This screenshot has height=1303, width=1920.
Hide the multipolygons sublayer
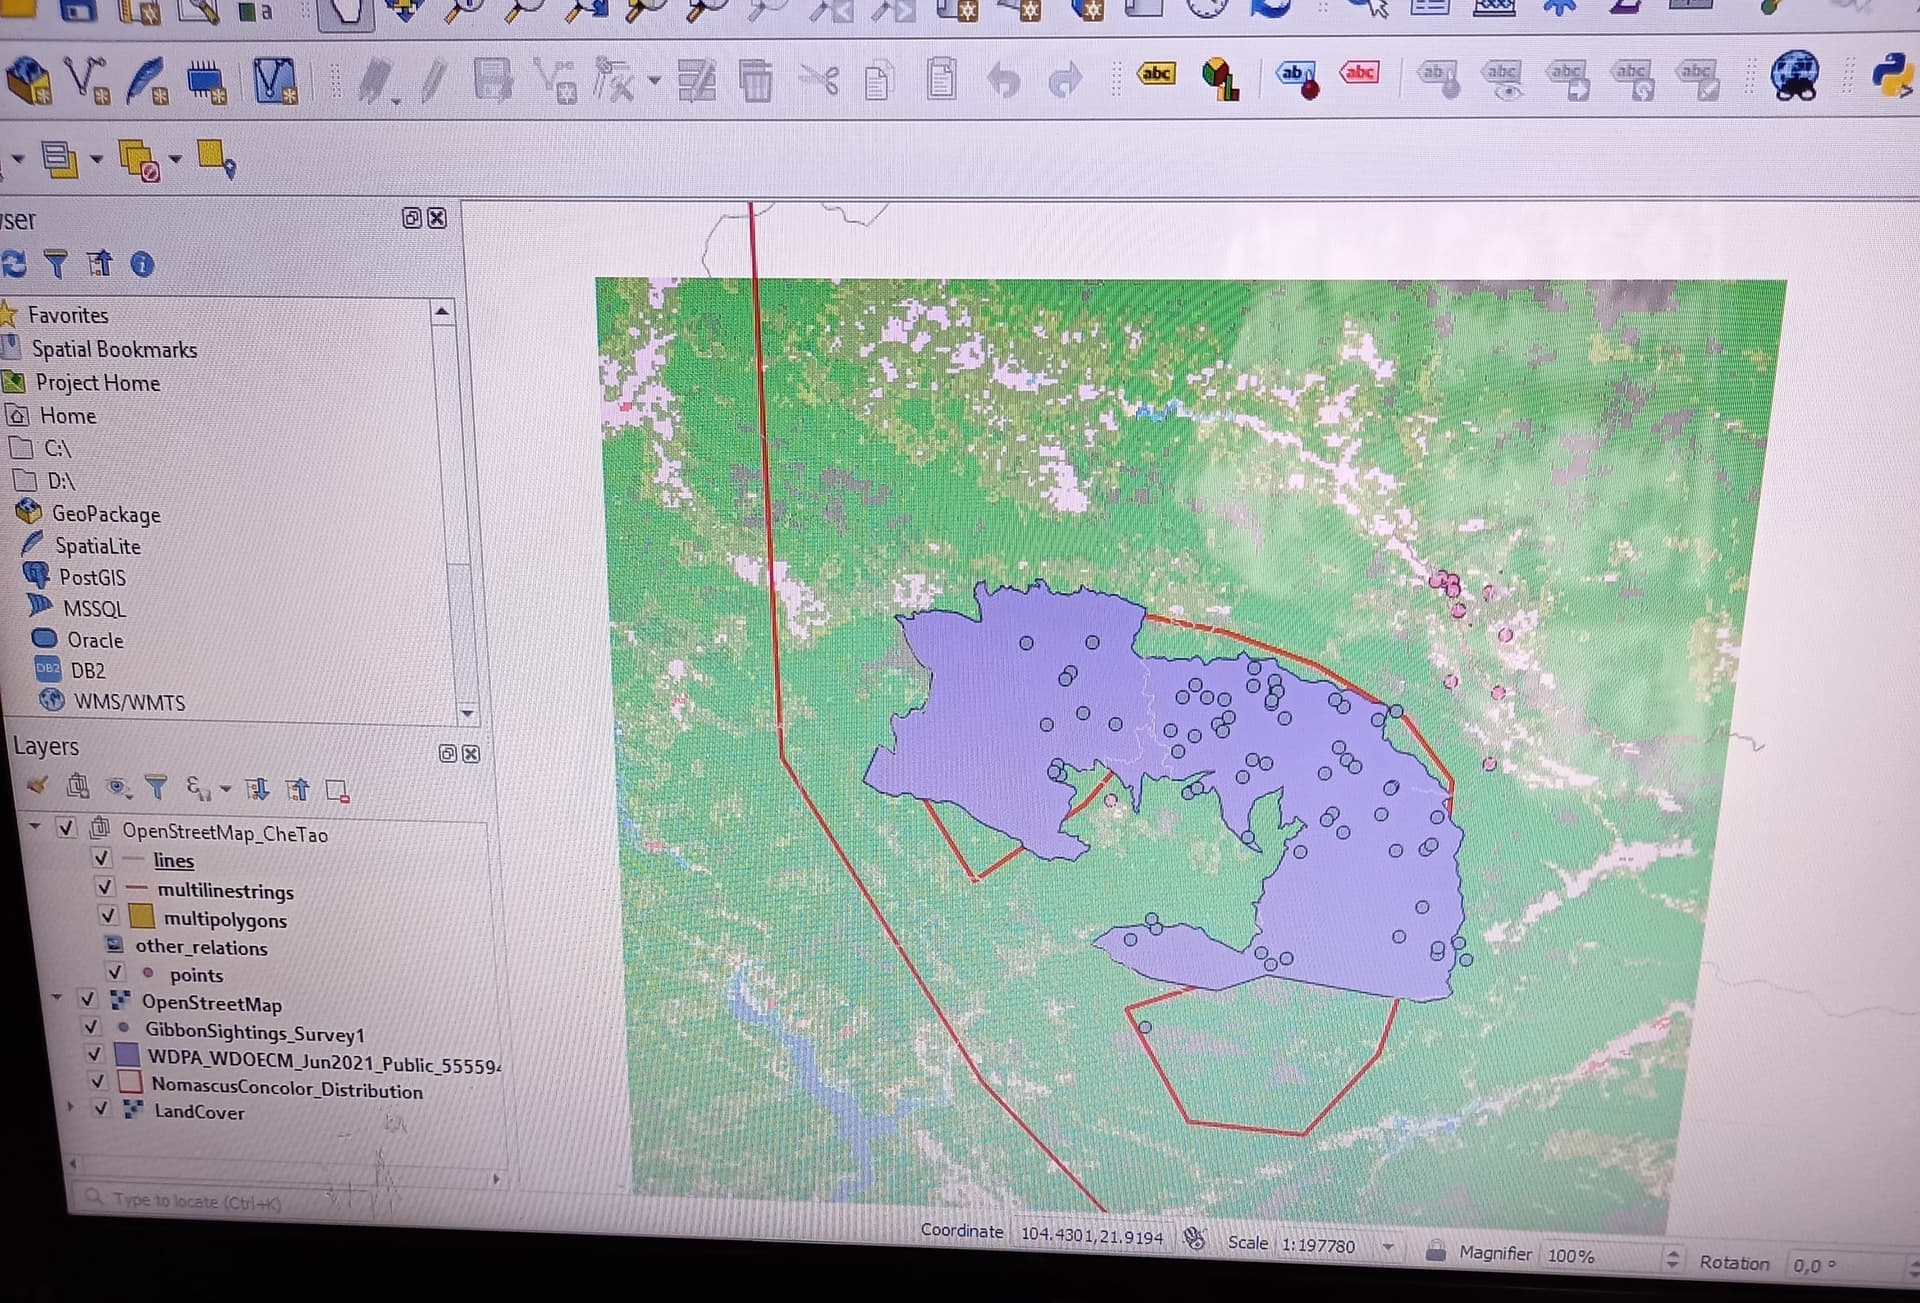[x=108, y=915]
